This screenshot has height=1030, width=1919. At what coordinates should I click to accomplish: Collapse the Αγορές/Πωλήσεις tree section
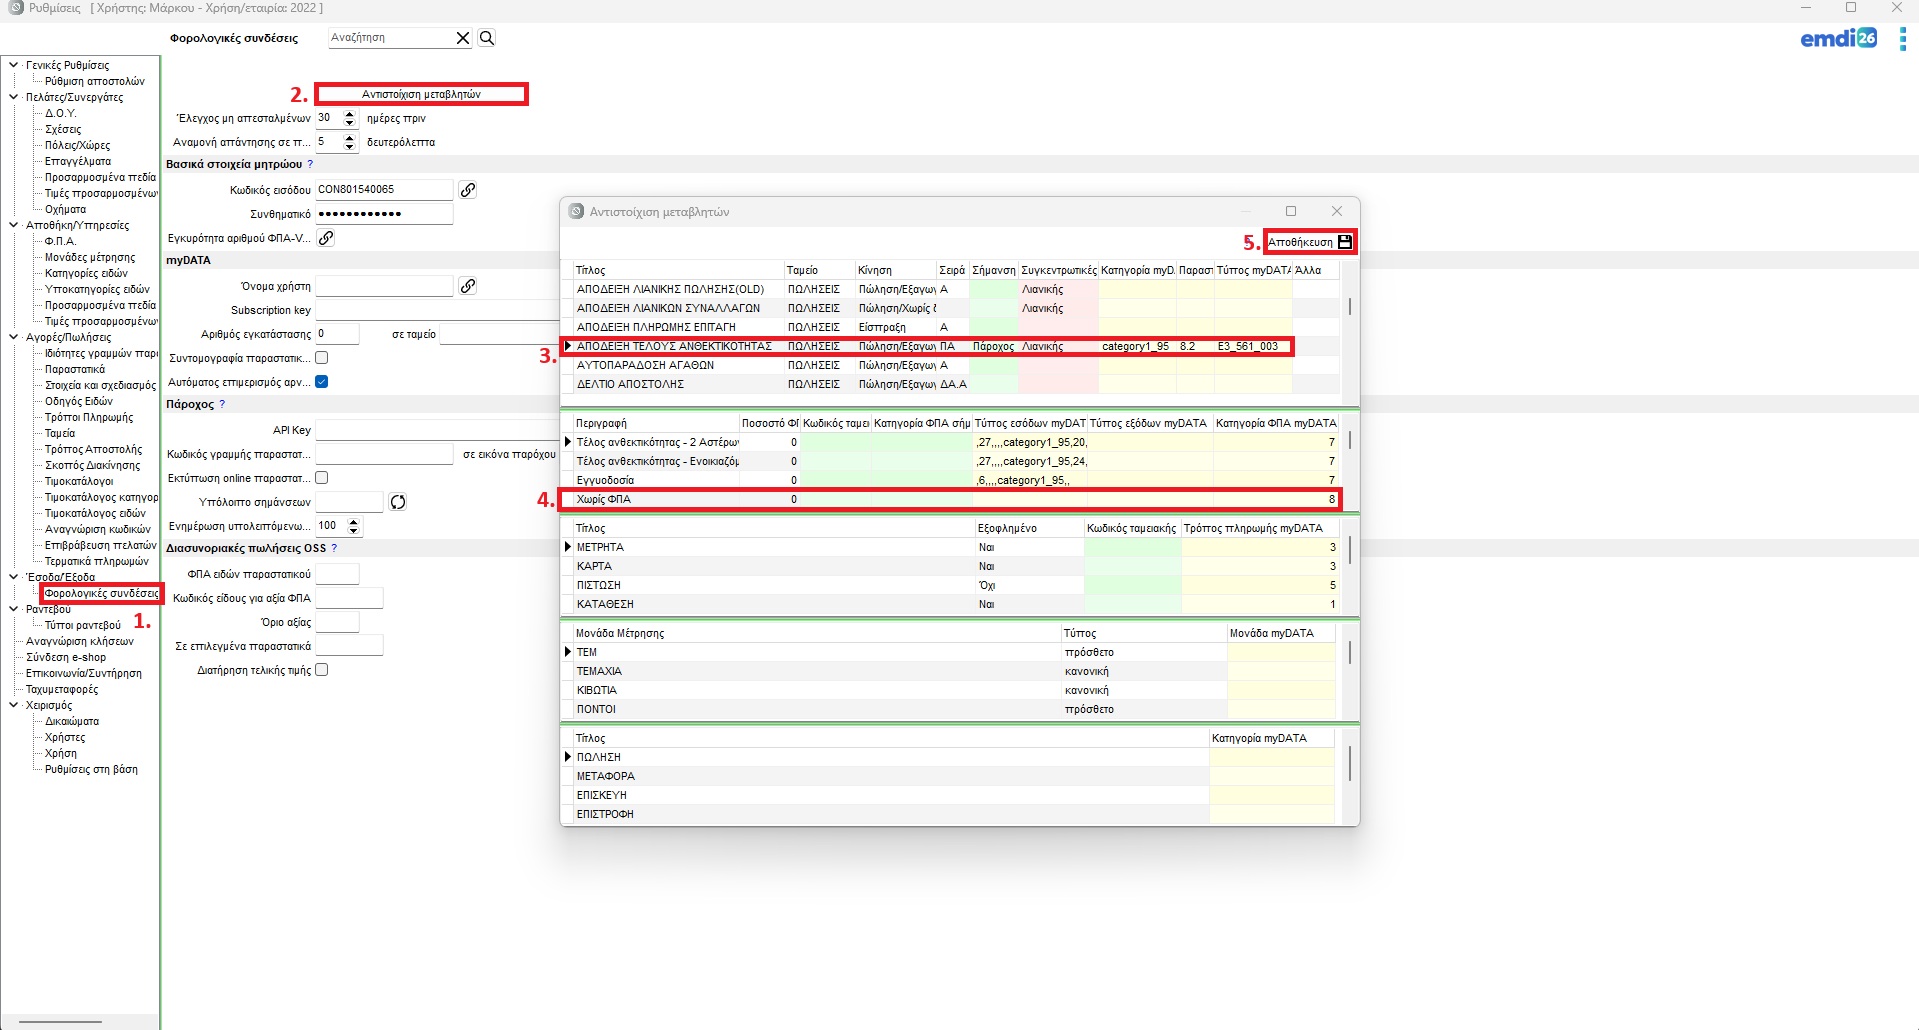pos(13,337)
